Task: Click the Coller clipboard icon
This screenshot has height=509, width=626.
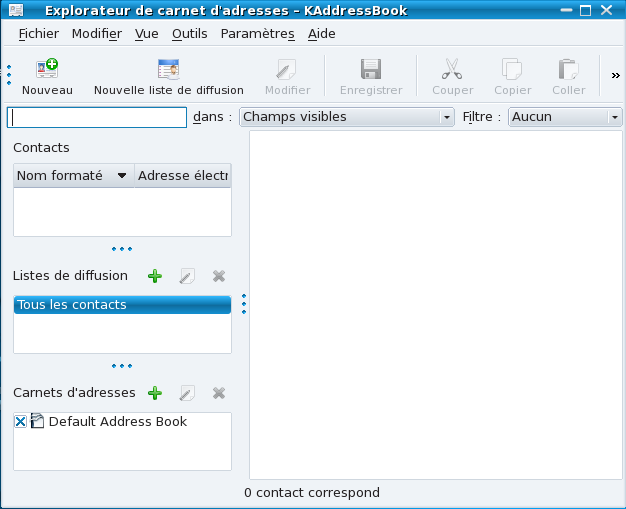Action: (x=569, y=70)
